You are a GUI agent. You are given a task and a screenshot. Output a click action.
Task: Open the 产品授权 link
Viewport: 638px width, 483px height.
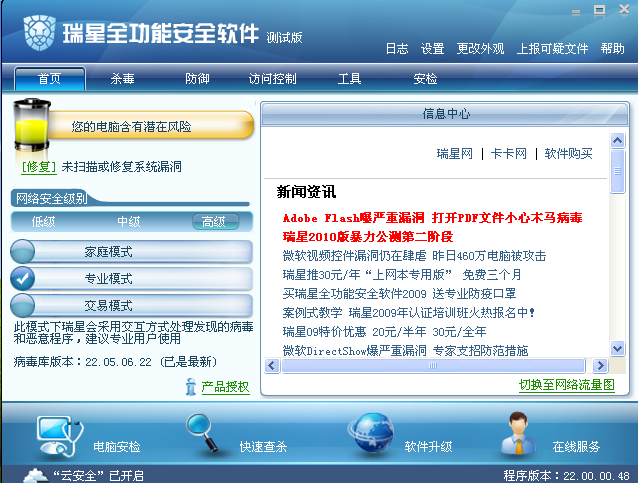(225, 387)
